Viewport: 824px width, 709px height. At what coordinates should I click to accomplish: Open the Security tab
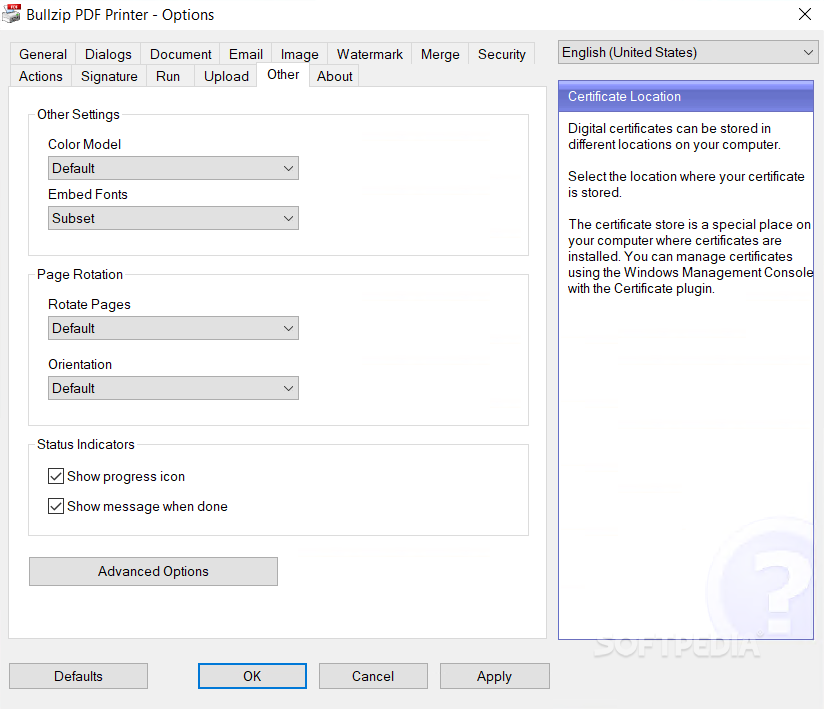point(501,54)
